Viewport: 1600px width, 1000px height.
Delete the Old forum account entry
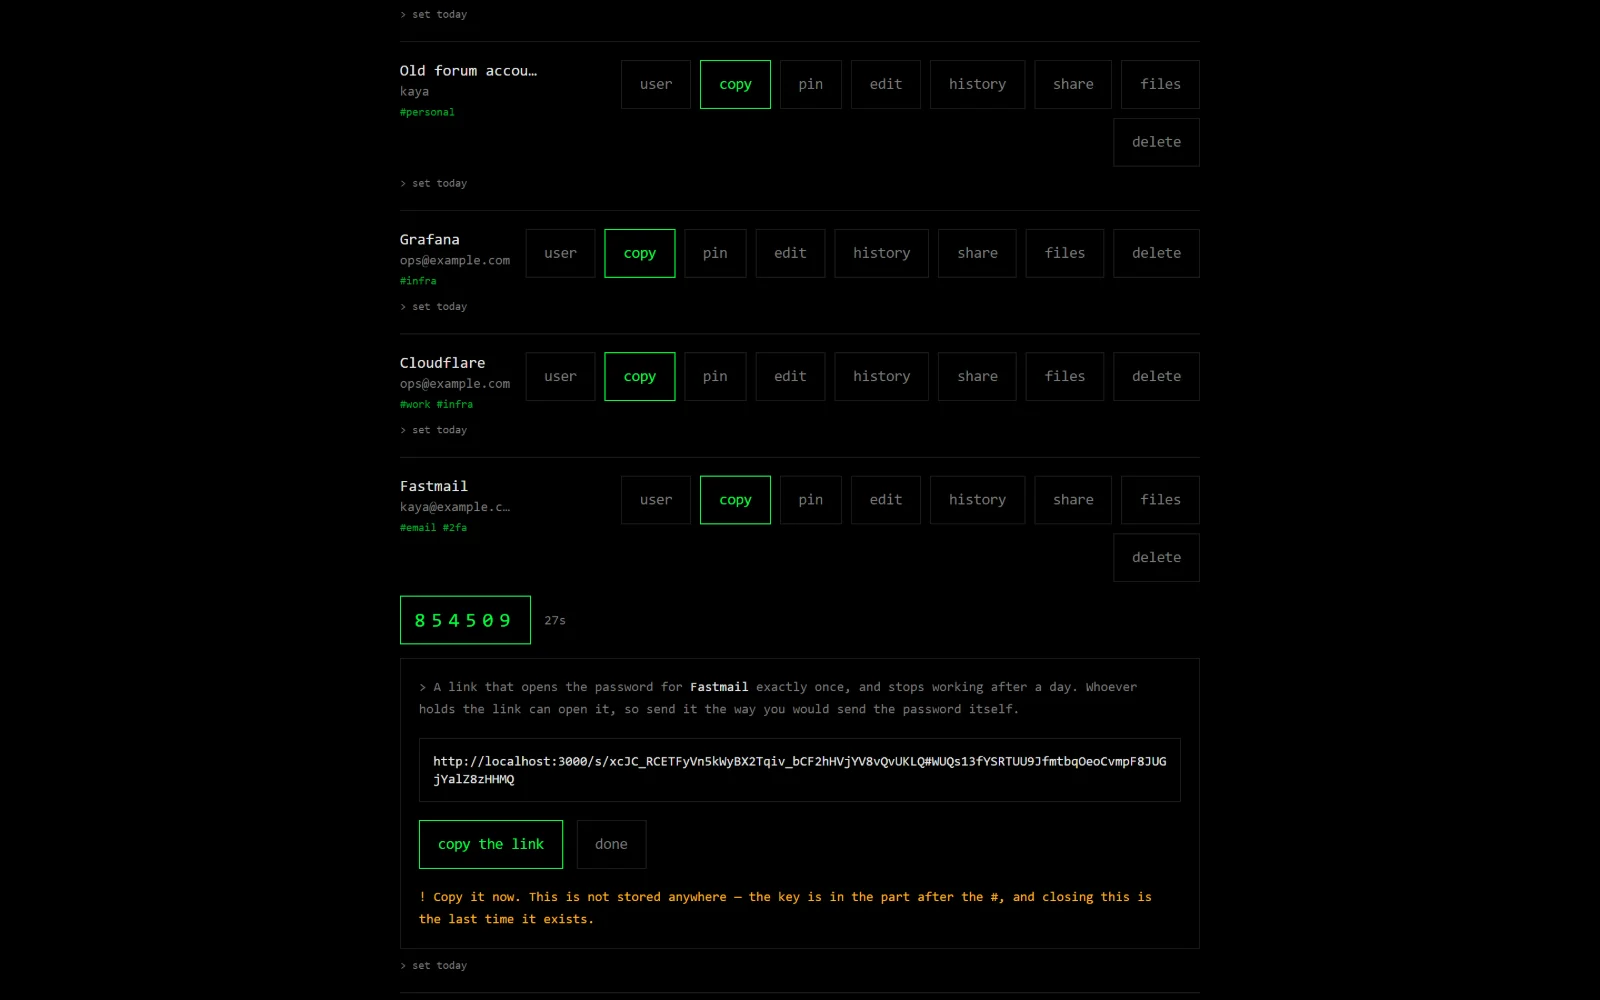(x=1156, y=142)
